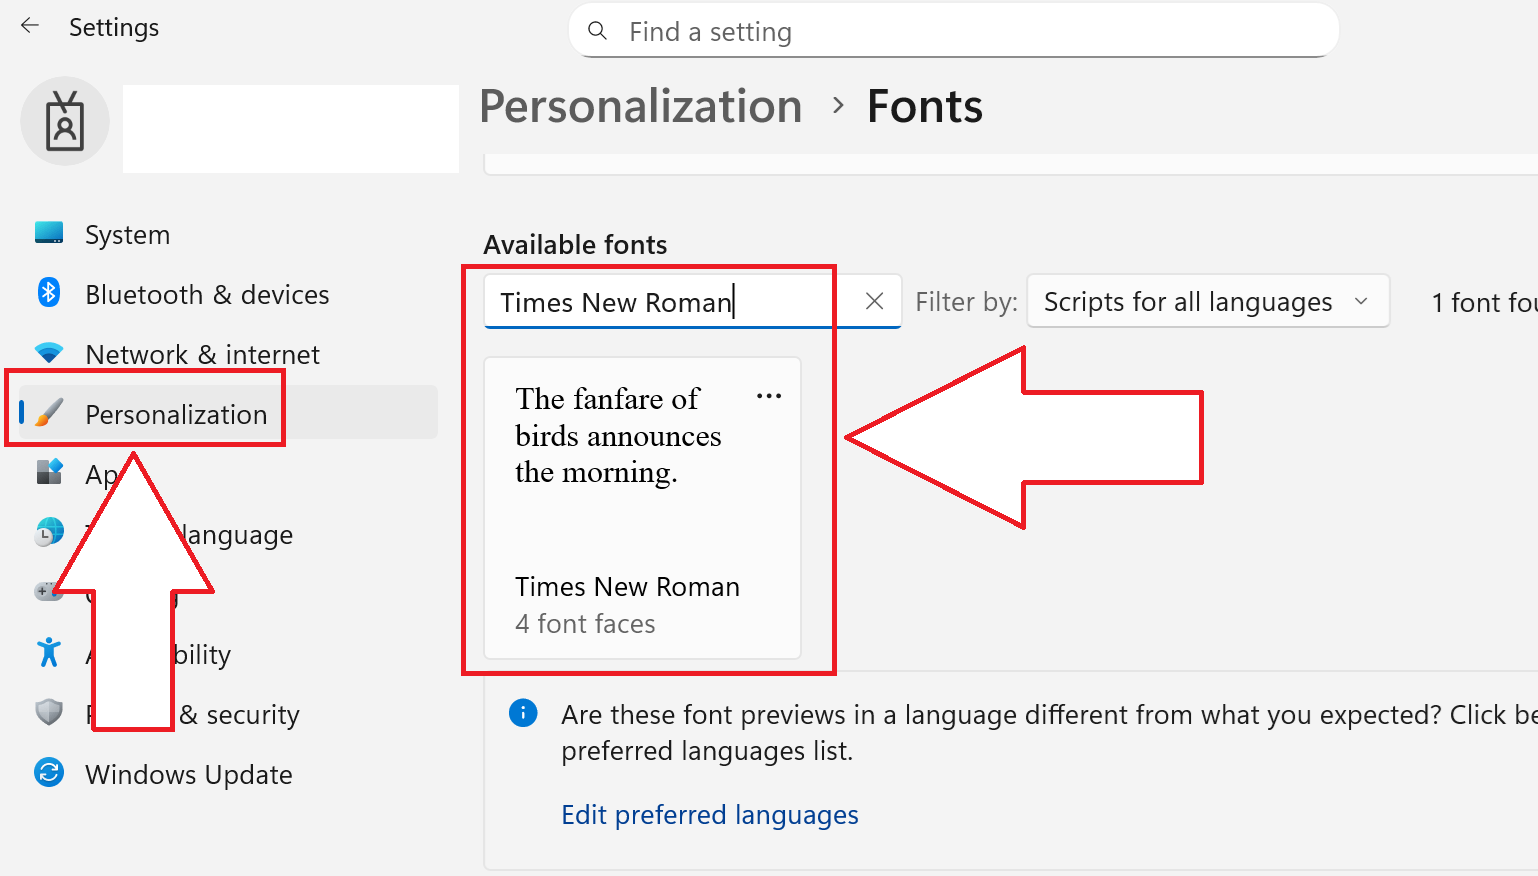Screen dimensions: 1538x876
Task: Click the Windows Update sync icon
Action: tap(49, 773)
